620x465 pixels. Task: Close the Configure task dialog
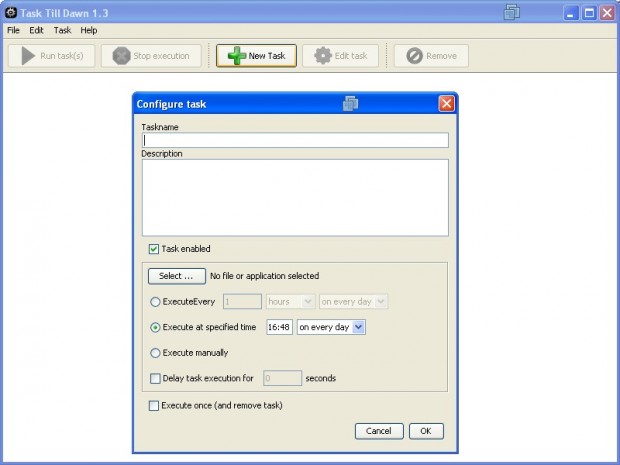click(x=446, y=104)
